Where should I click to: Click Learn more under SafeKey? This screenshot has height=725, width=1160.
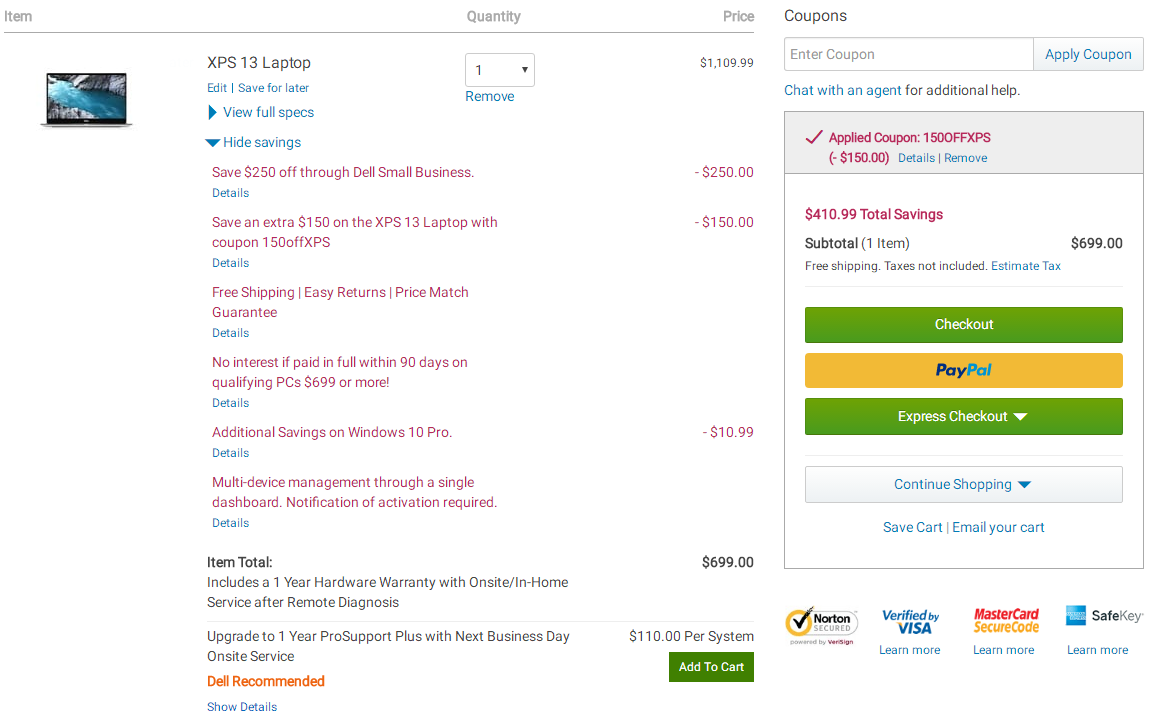point(1097,650)
